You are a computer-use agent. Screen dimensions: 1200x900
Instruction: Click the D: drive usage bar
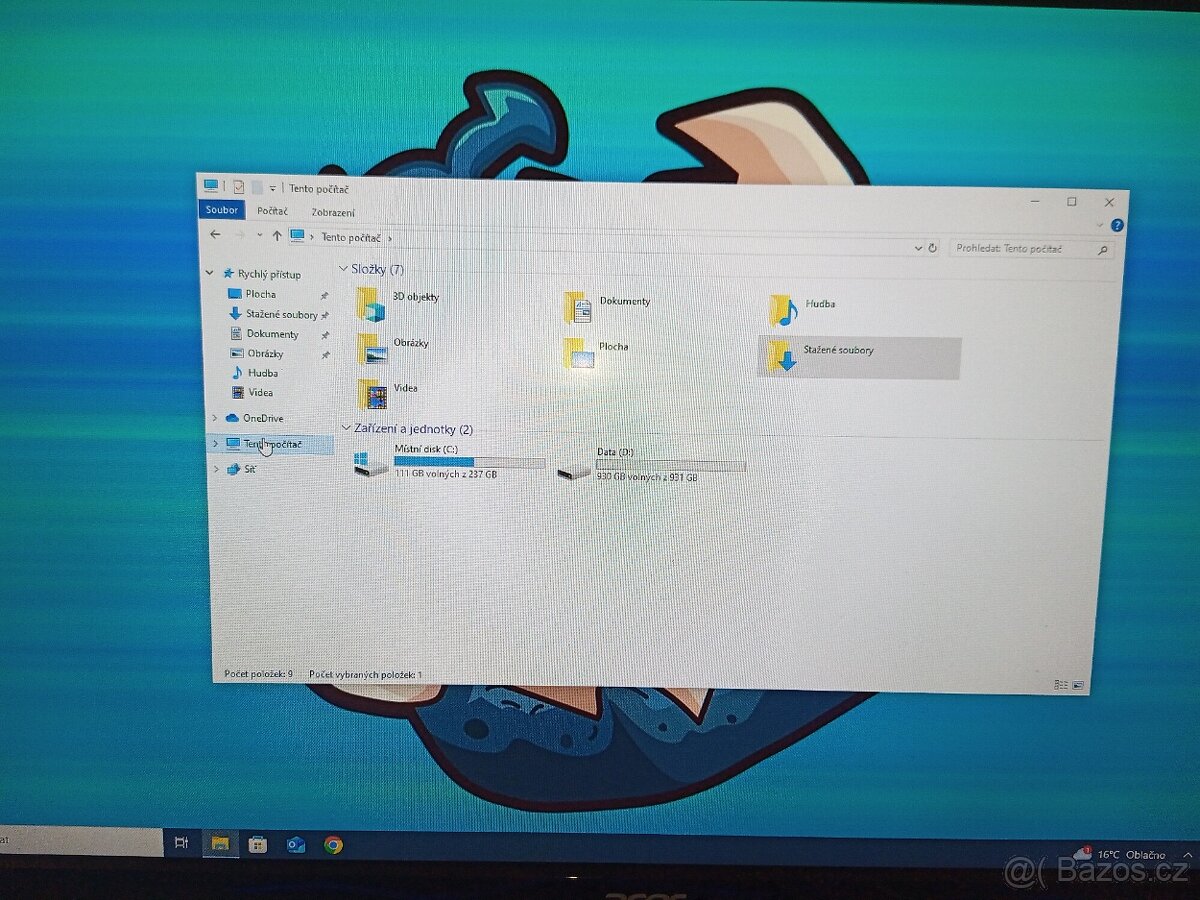[x=671, y=465]
